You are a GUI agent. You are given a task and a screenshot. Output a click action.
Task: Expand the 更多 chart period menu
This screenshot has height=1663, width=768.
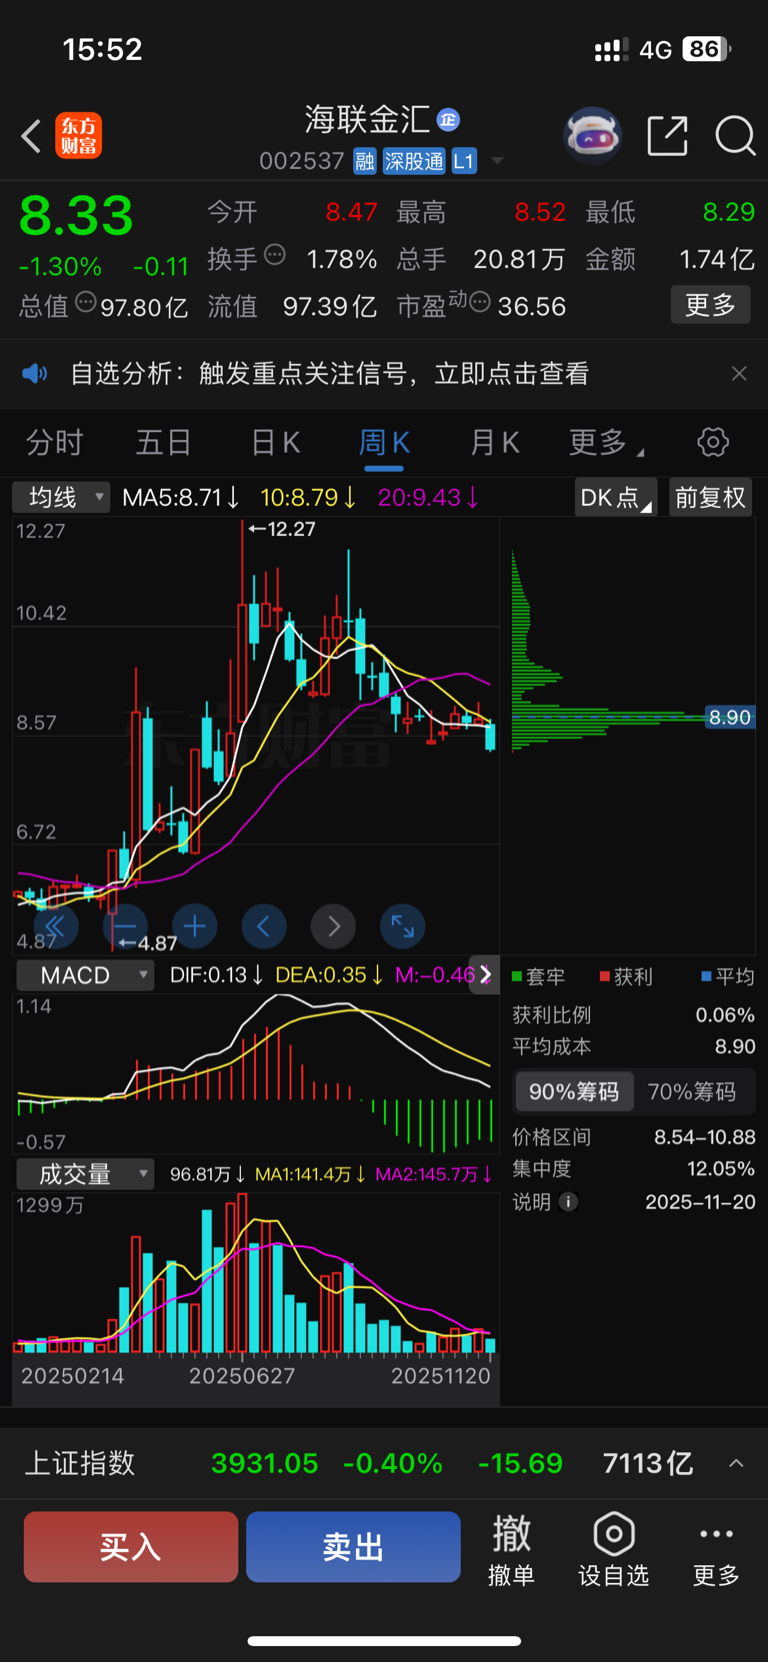[606, 442]
